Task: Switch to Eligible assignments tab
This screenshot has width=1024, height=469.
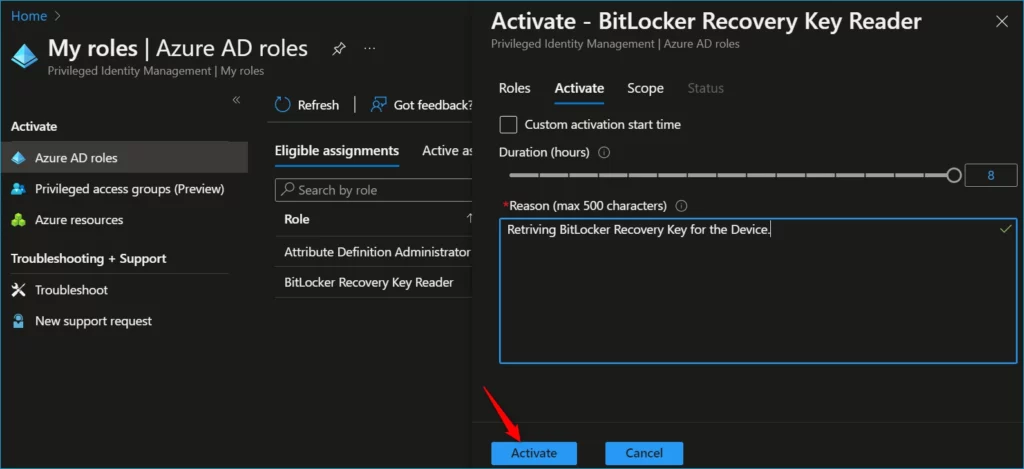Action: pyautogui.click(x=336, y=151)
